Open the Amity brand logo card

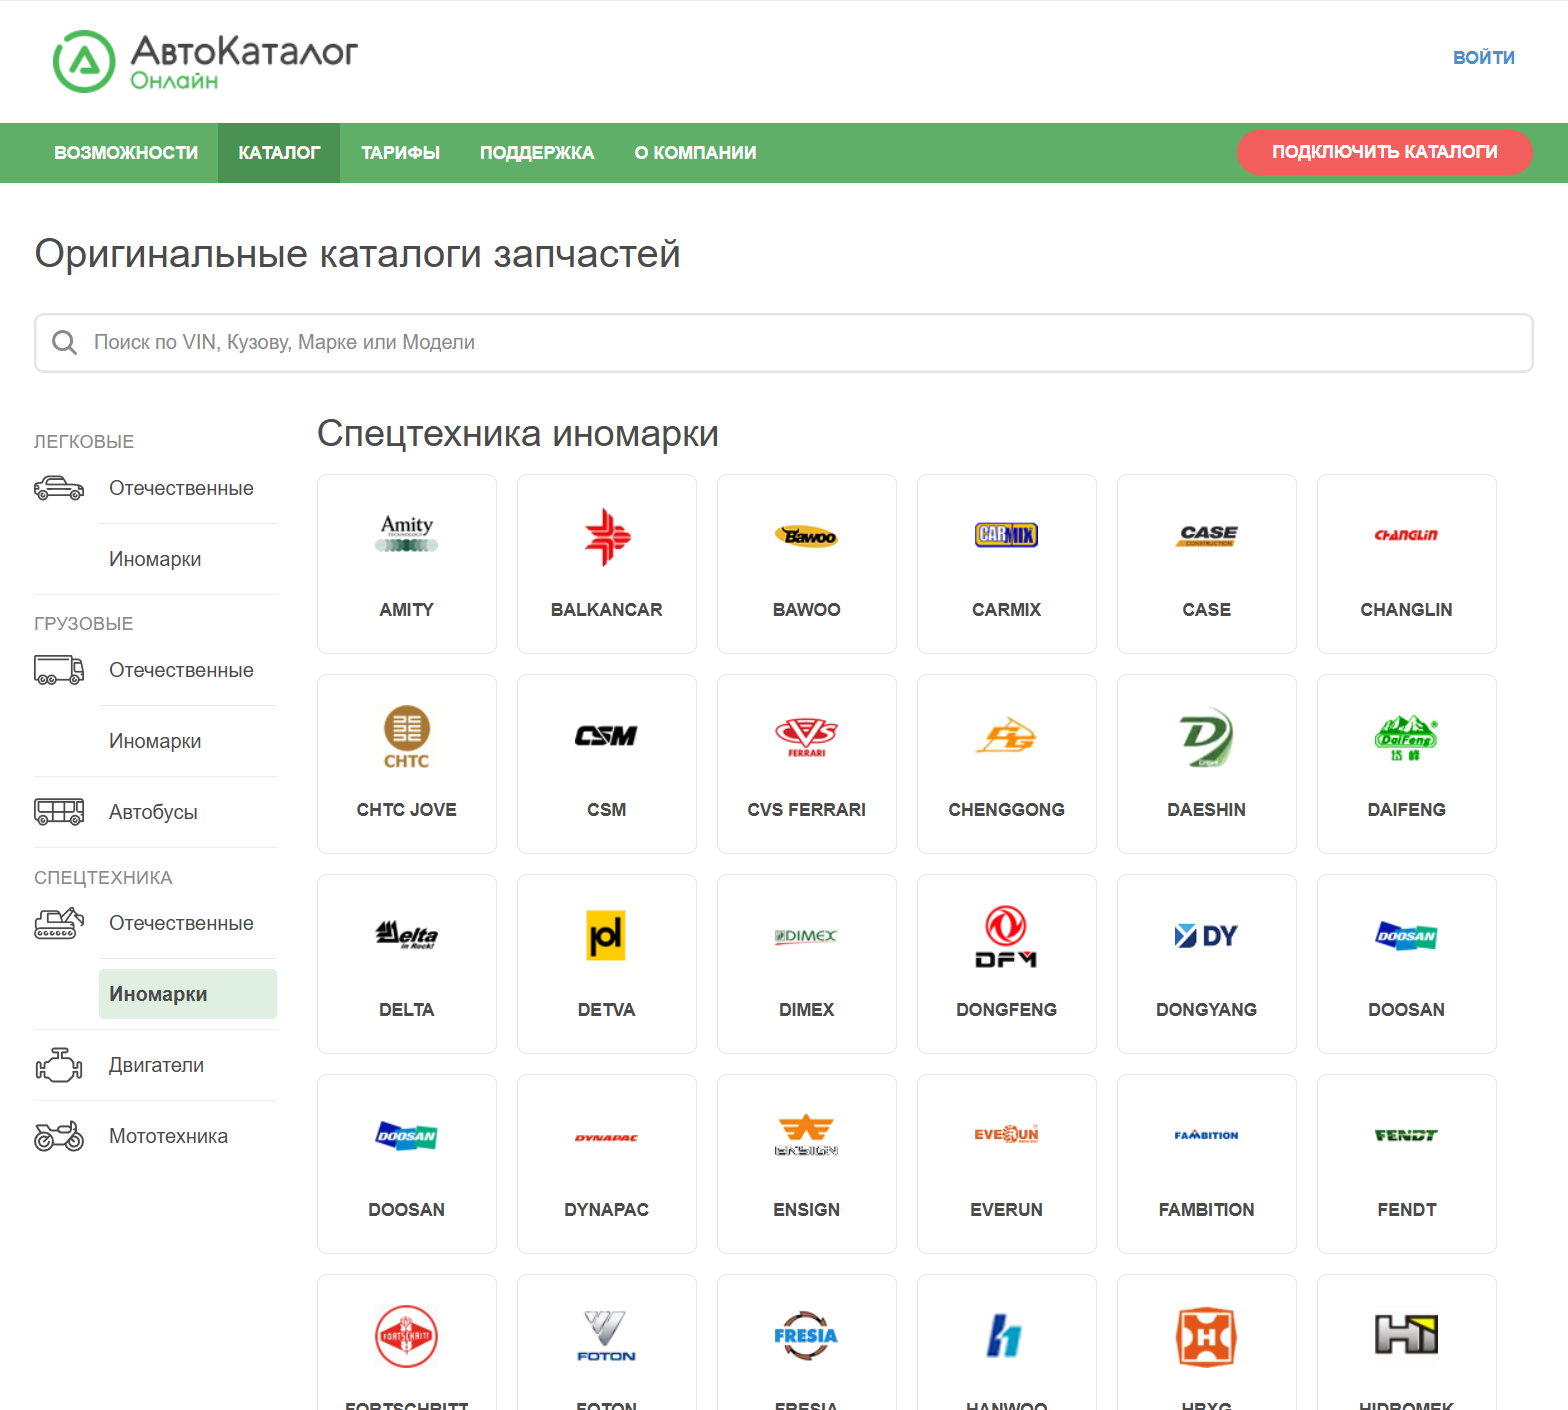407,535
